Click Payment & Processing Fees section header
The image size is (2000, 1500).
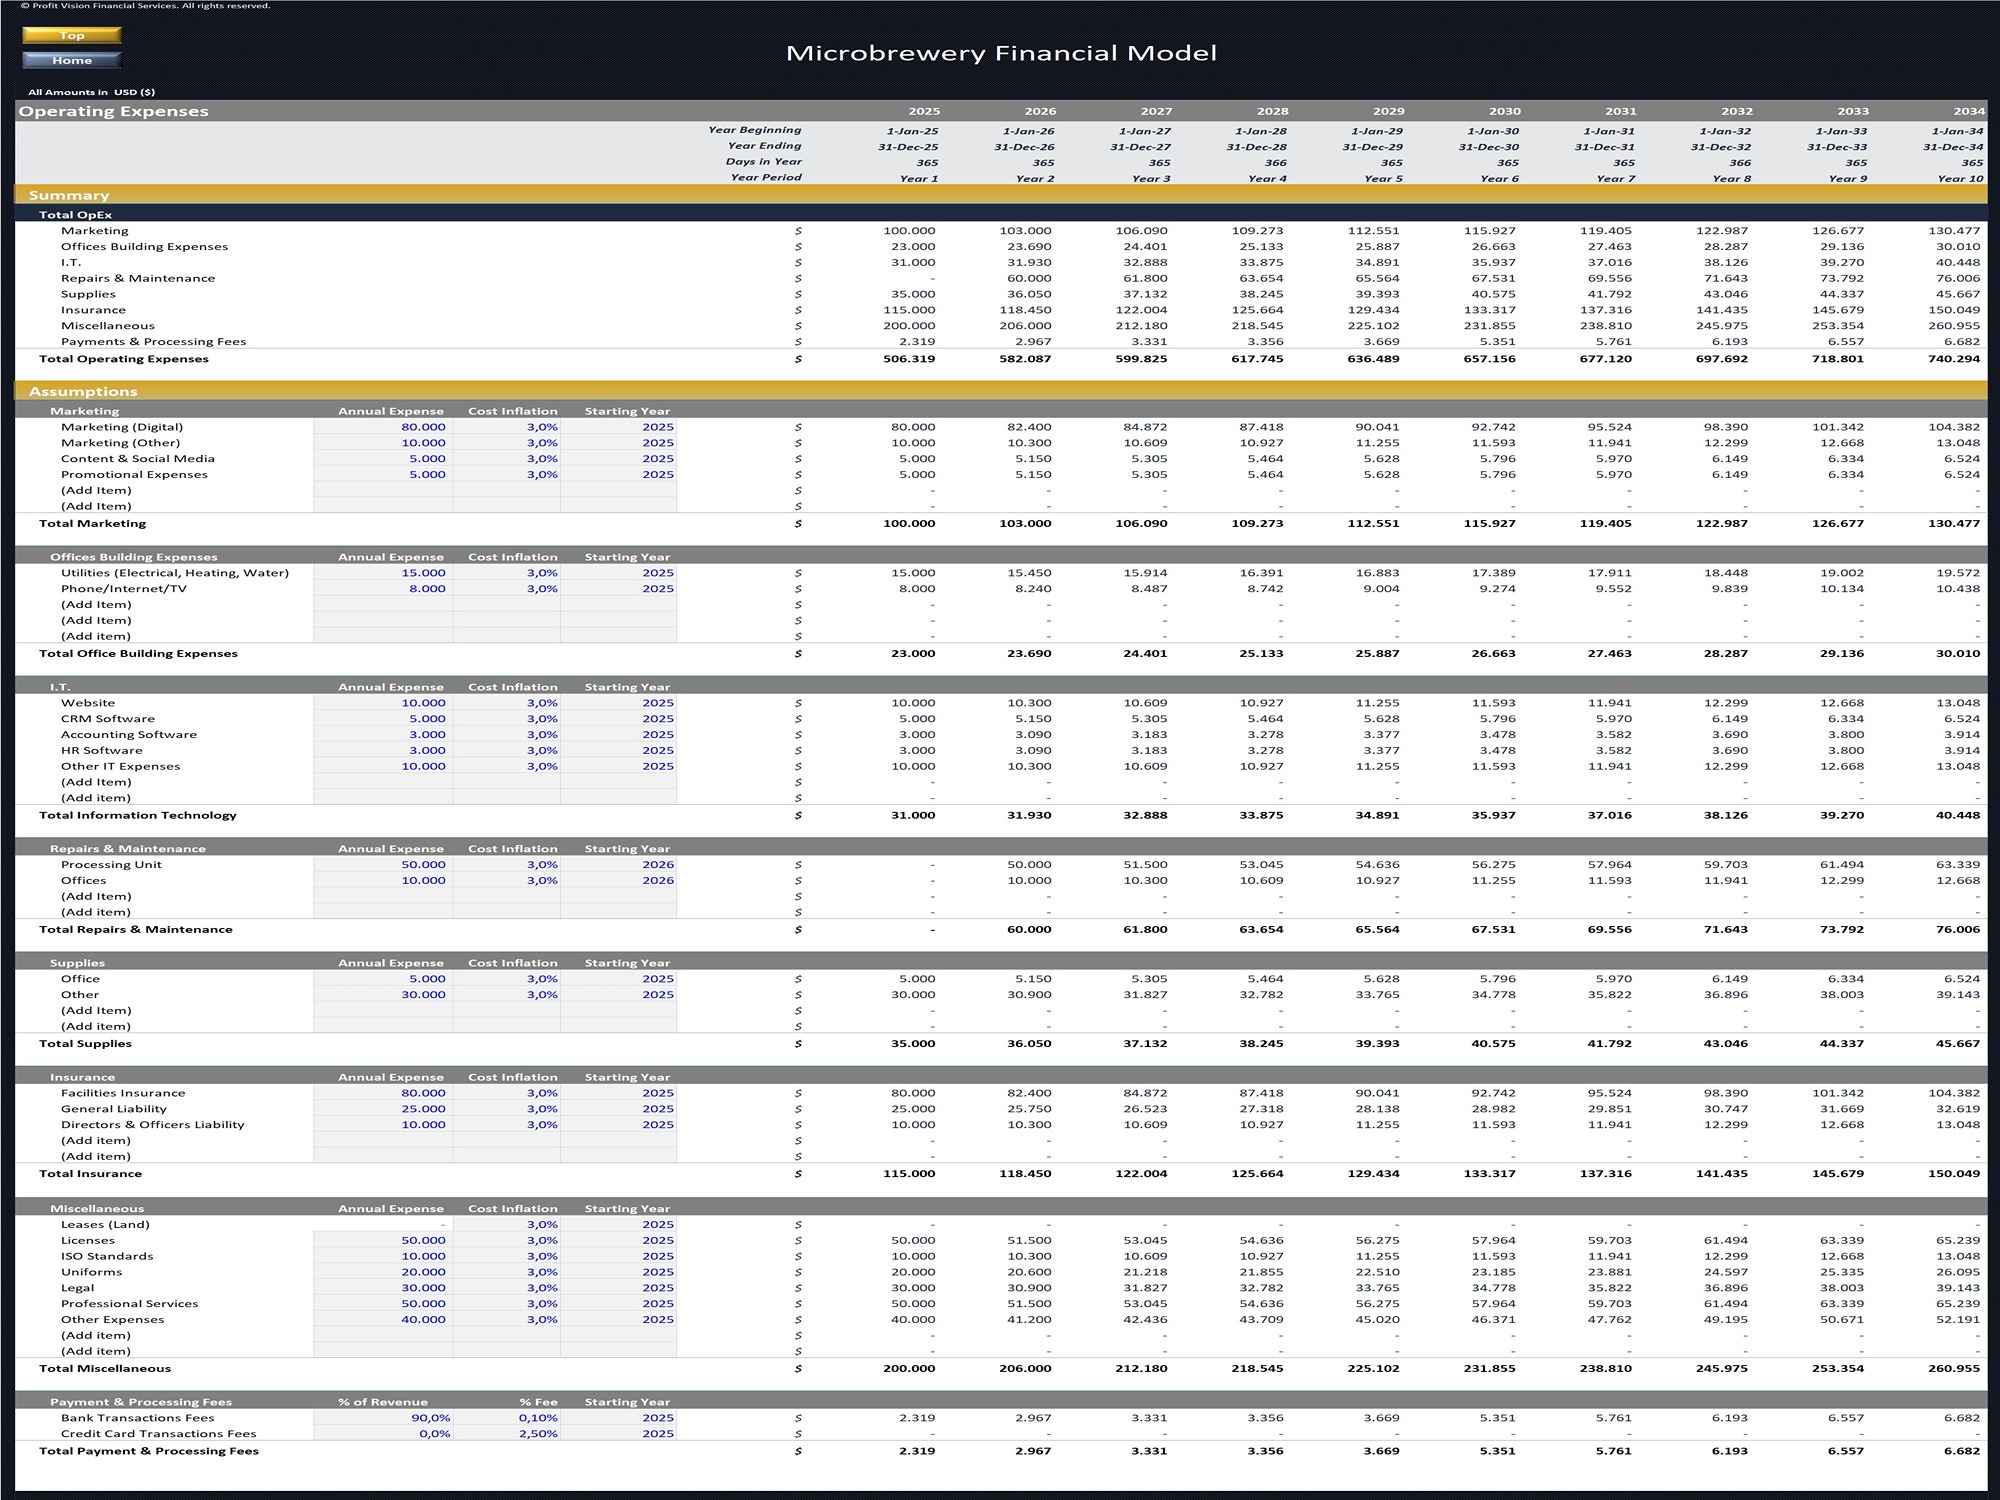[x=141, y=1402]
